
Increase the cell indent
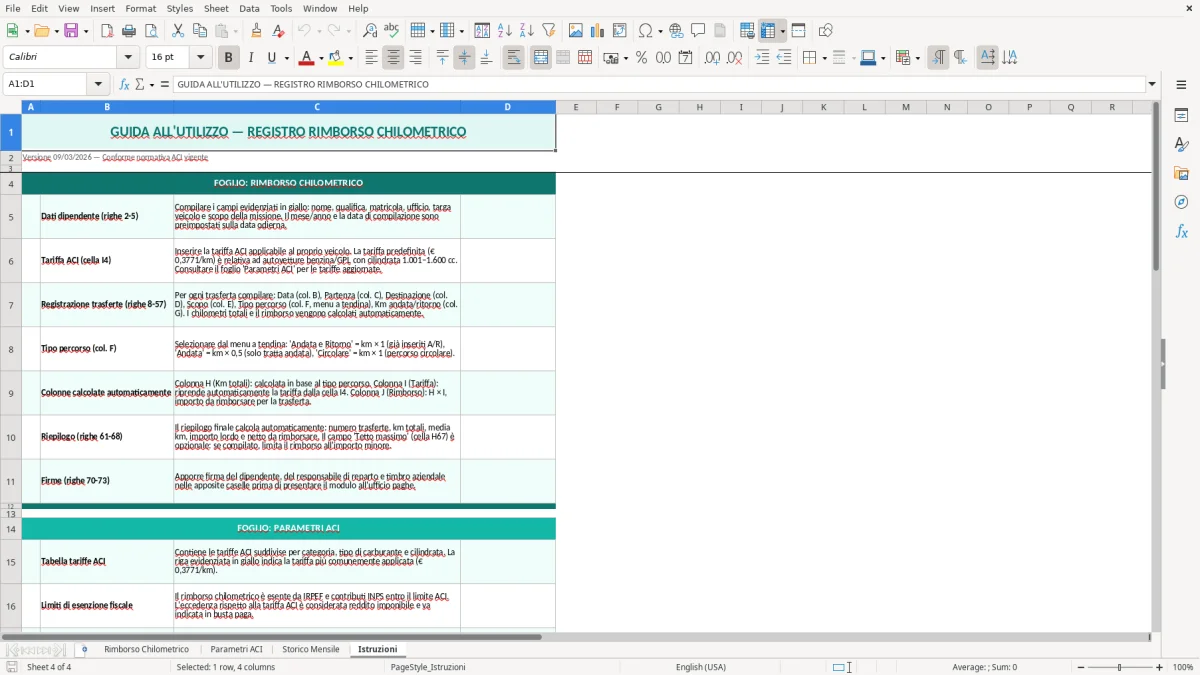coord(762,58)
